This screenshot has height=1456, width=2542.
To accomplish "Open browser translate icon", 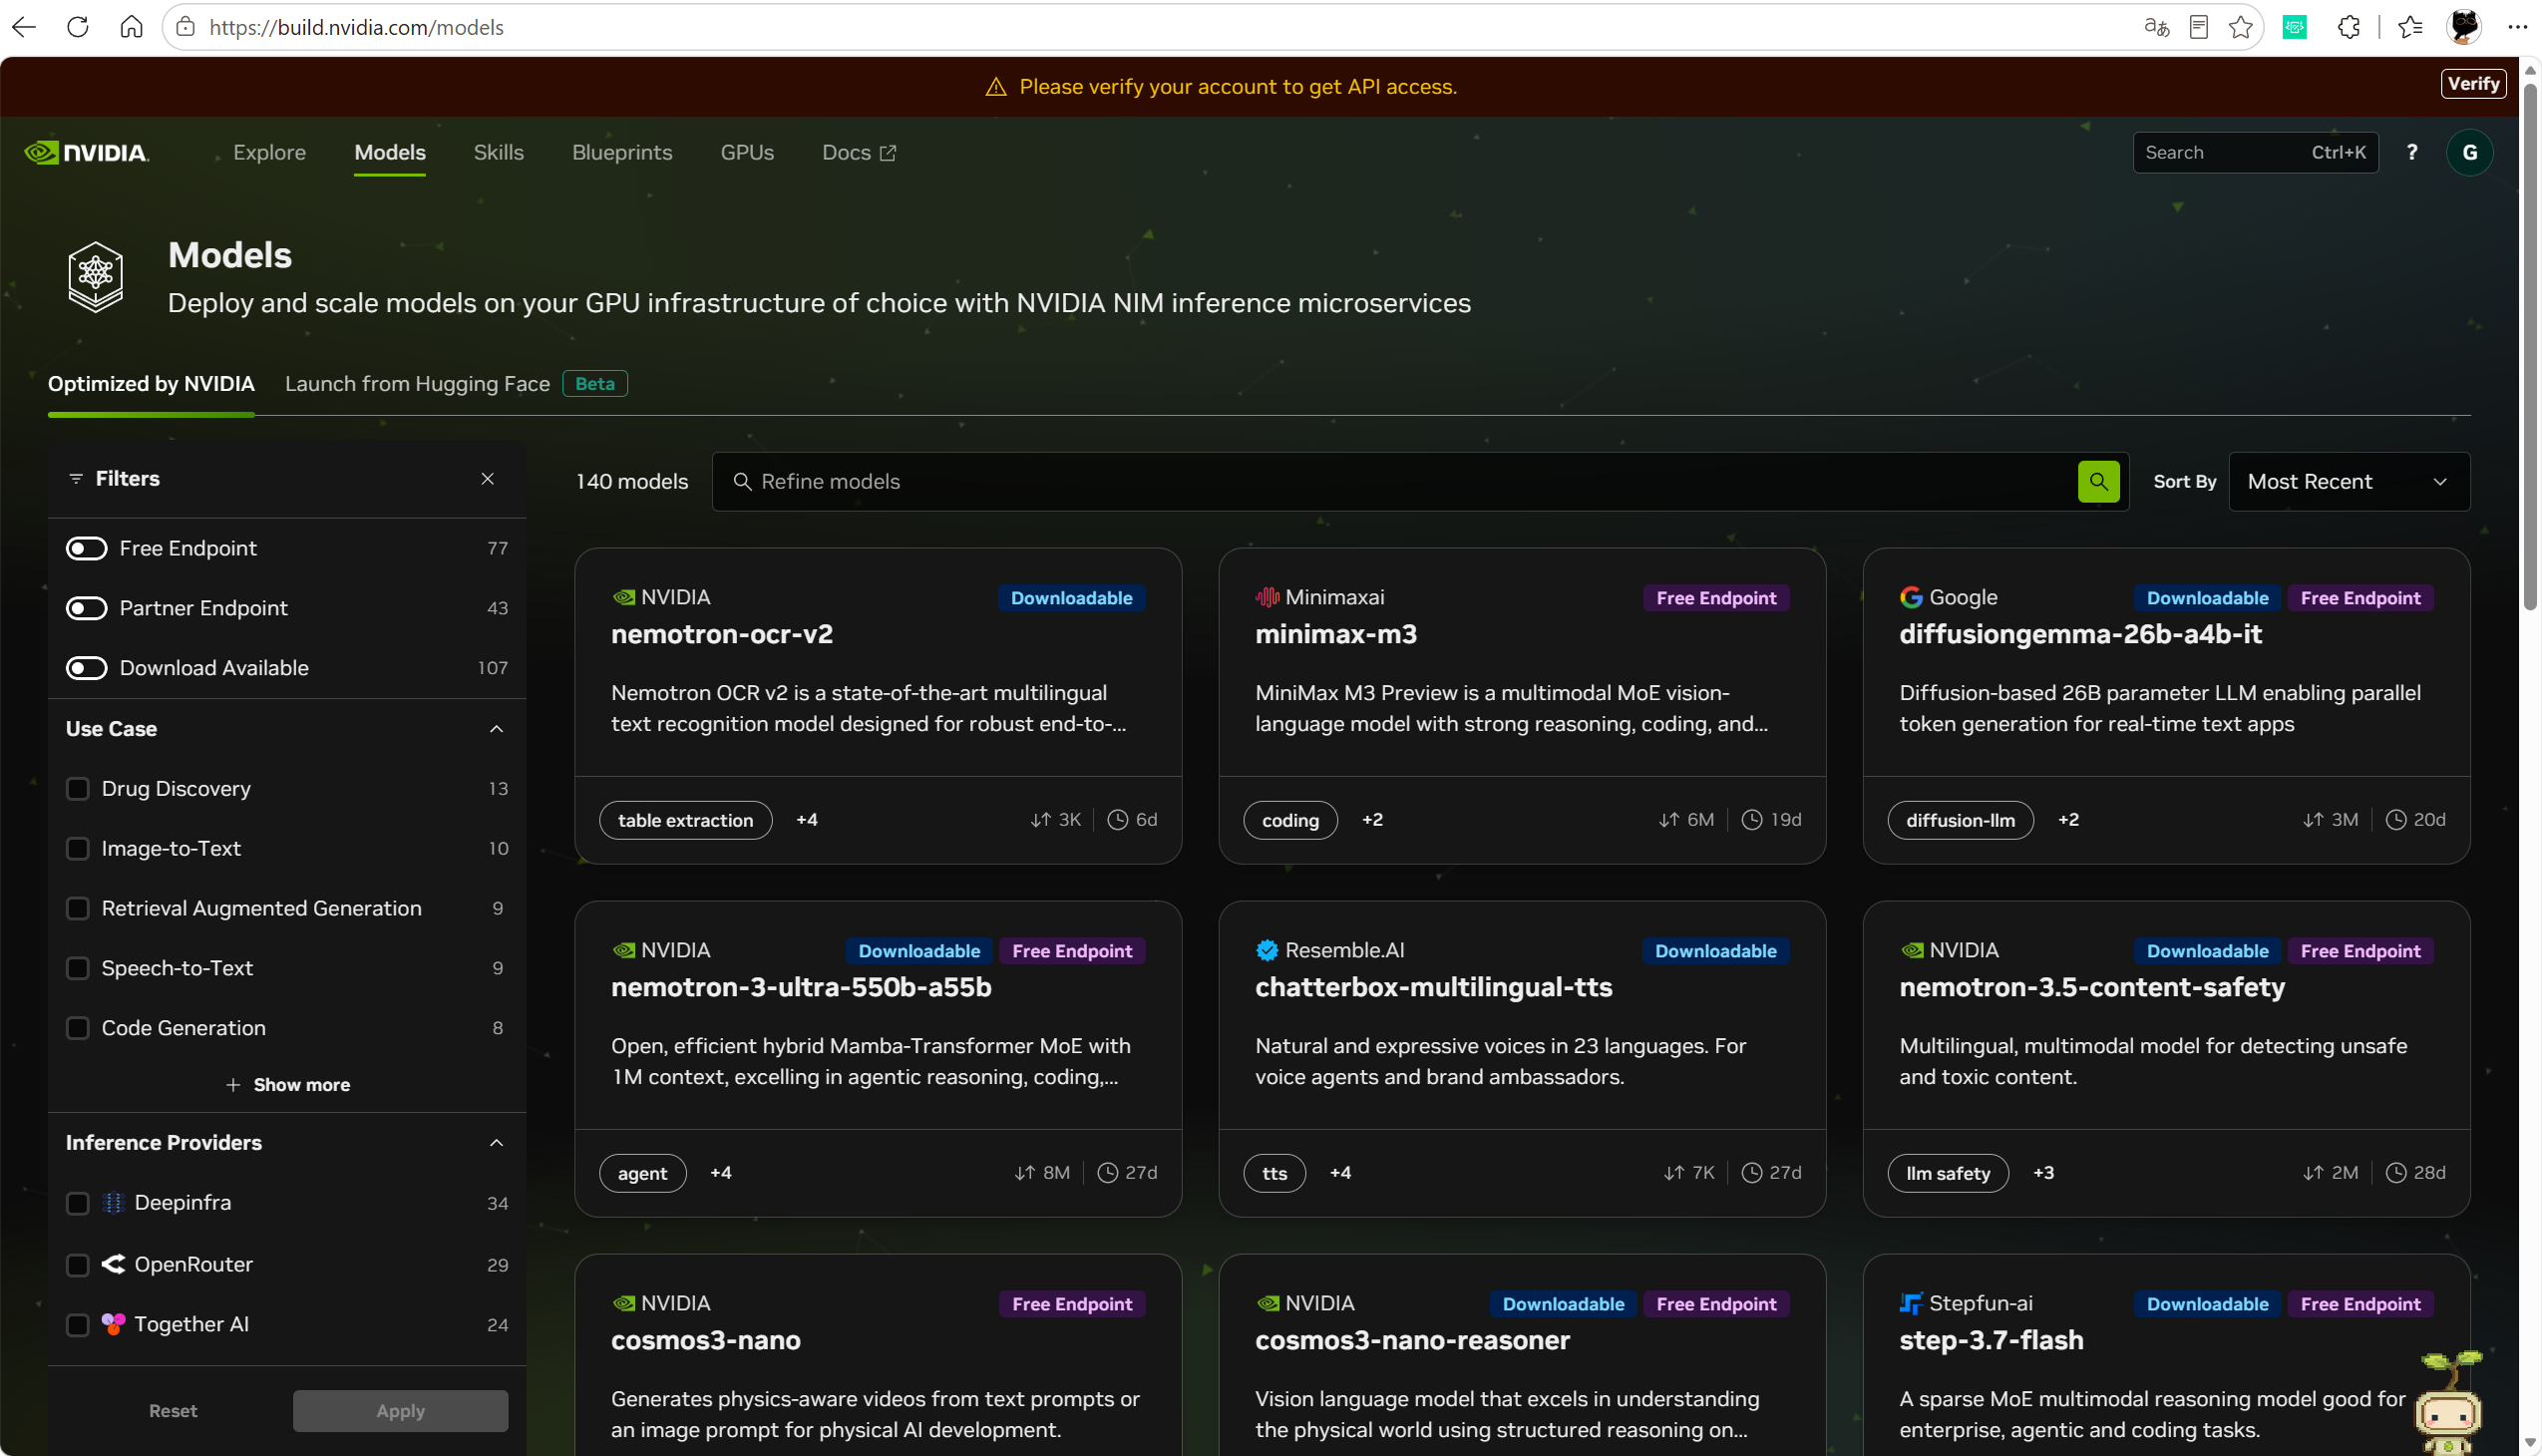I will (x=2156, y=27).
